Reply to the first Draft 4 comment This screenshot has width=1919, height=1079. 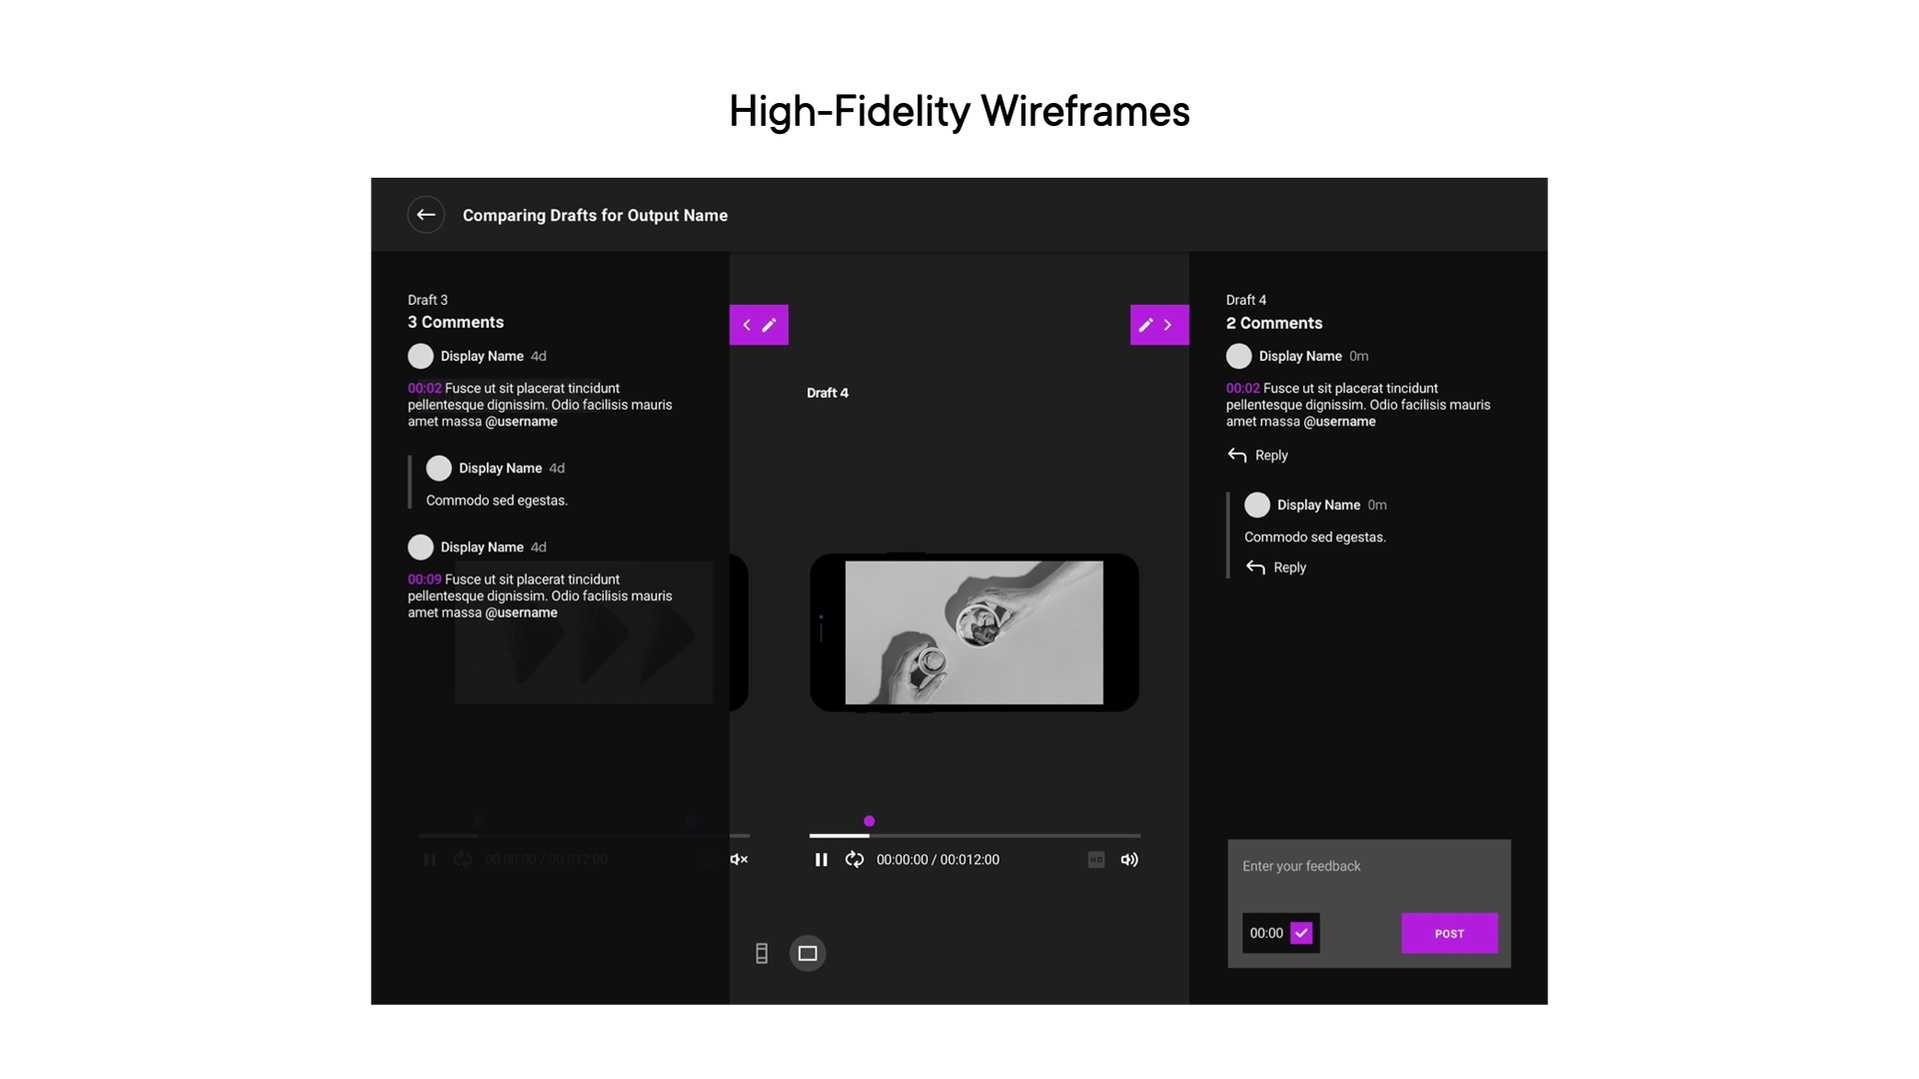click(x=1258, y=456)
